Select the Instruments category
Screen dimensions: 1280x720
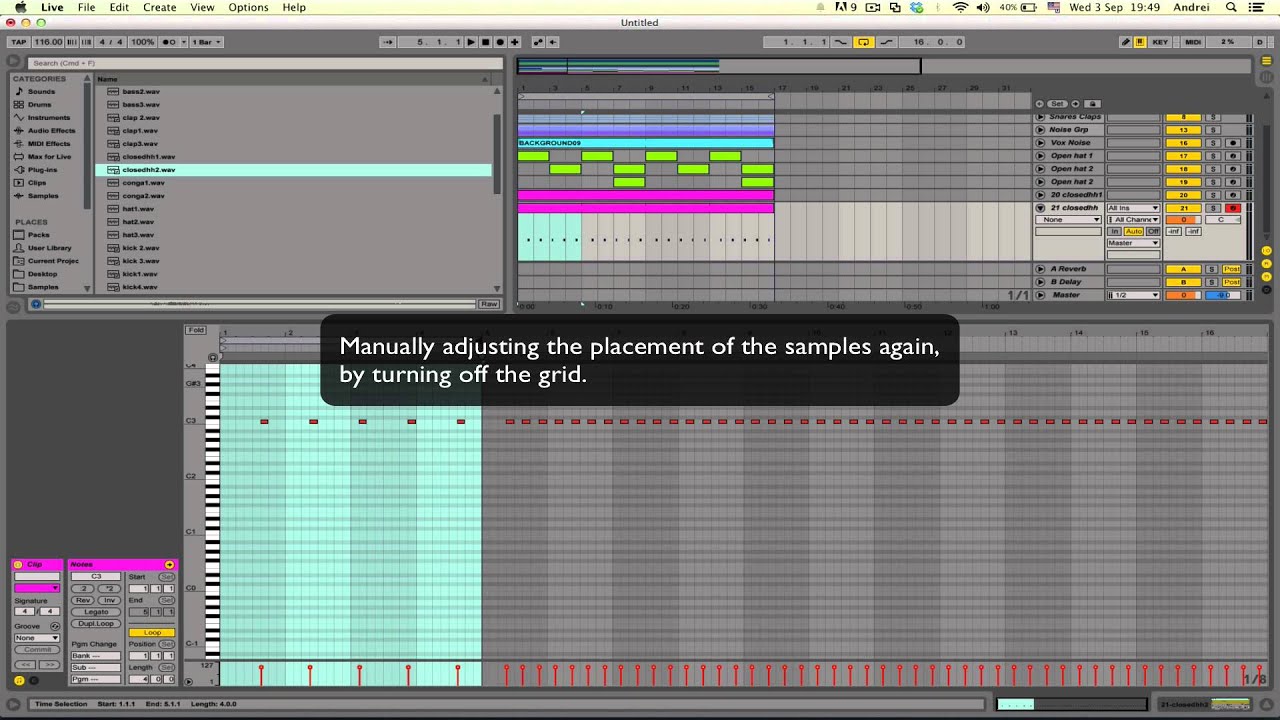[48, 117]
